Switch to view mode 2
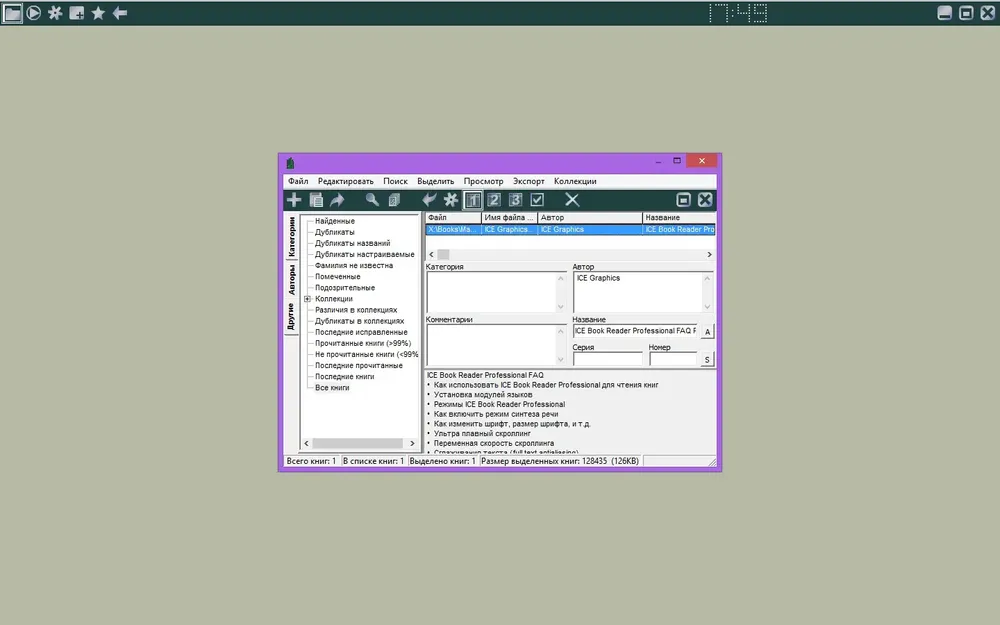This screenshot has height=625, width=1000. click(494, 200)
